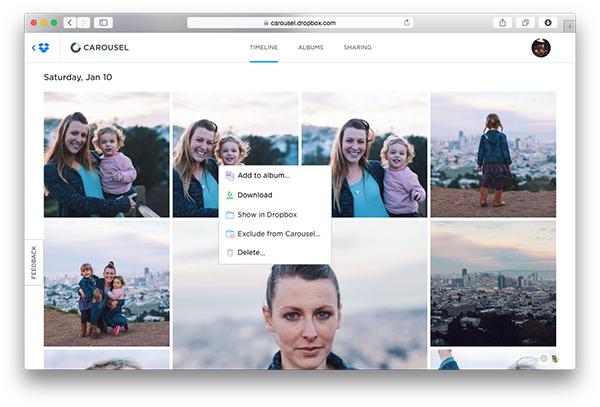The width and height of the screenshot is (600, 407).
Task: Reload the page
Action: click(x=407, y=23)
